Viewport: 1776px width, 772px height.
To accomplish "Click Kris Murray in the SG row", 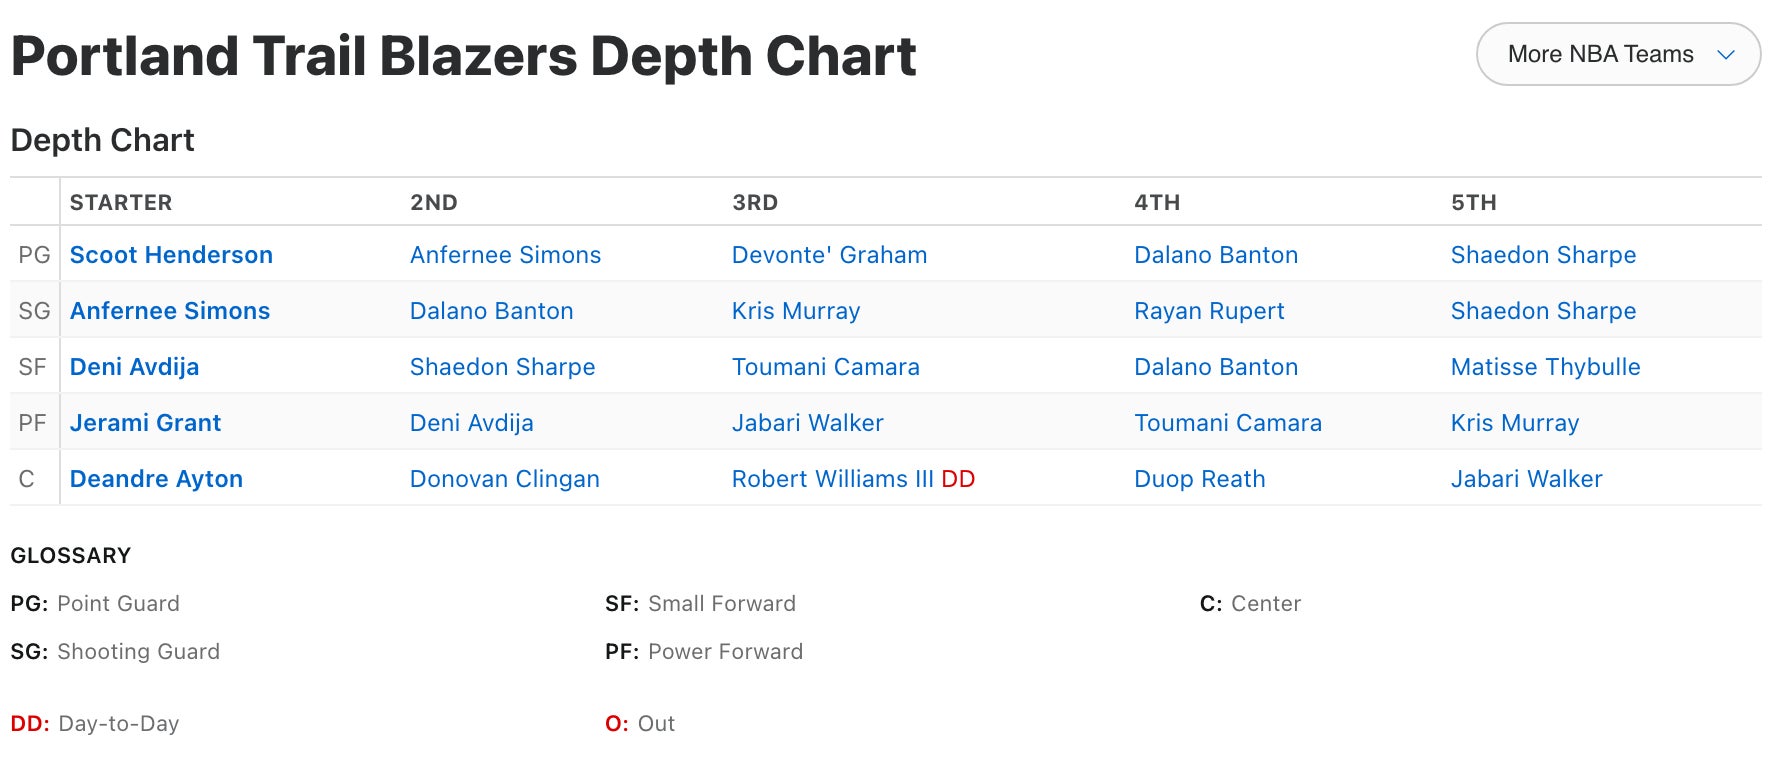I will [795, 311].
